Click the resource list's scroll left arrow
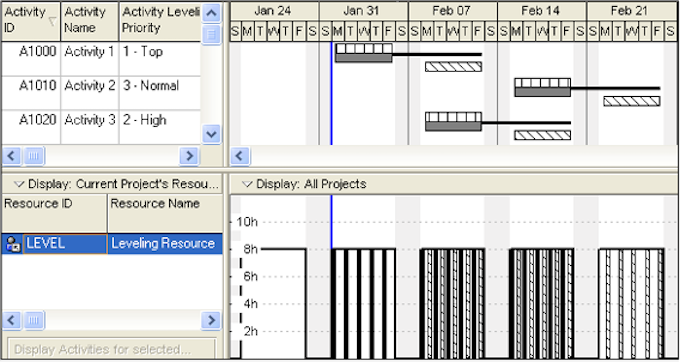The image size is (680, 362). (11, 320)
